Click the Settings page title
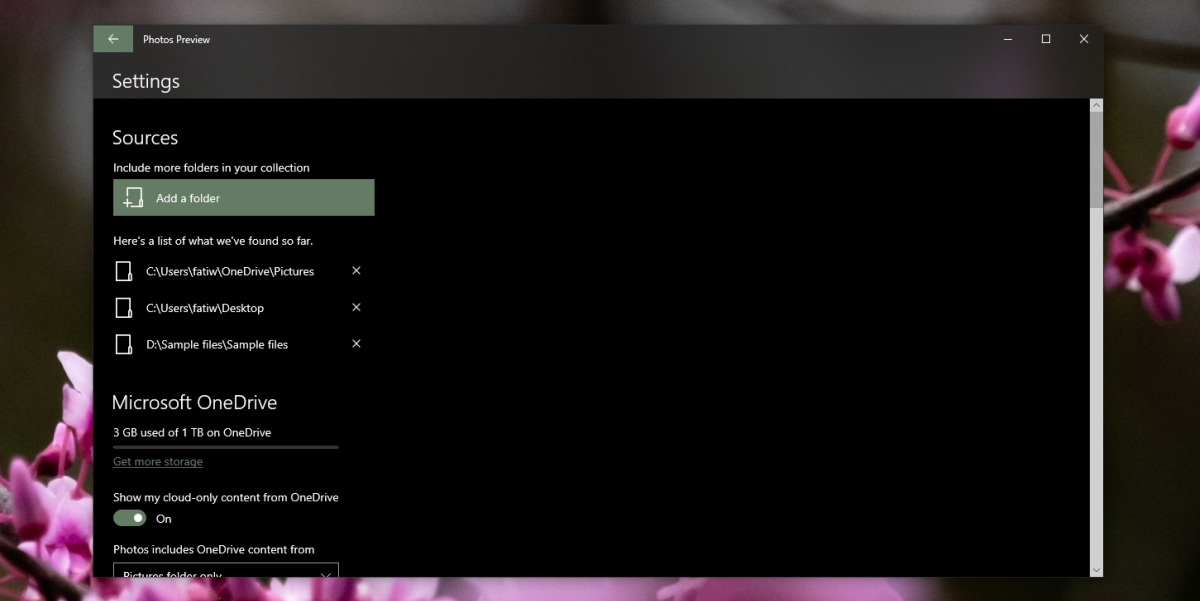Screen dimensions: 1200x601 146,81
